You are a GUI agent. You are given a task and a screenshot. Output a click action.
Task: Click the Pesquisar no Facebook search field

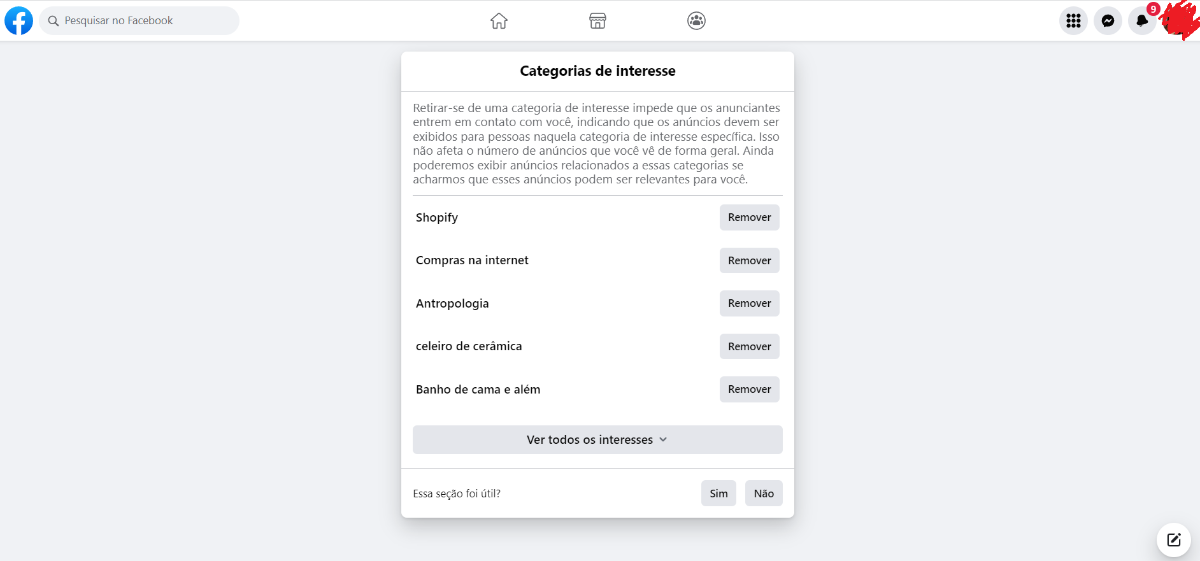tap(139, 20)
